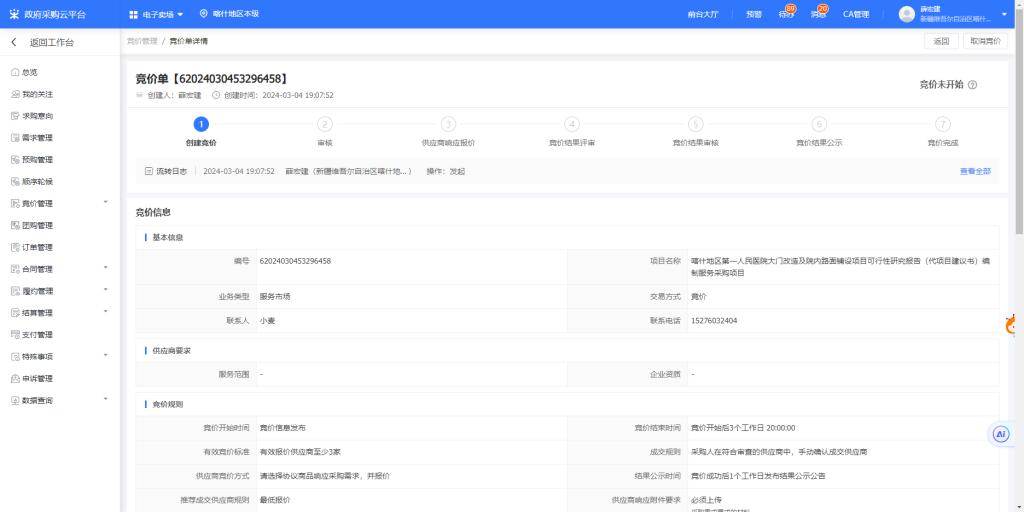Expand the 竞价管理 submenu arrow
The height and width of the screenshot is (512, 1024).
(105, 202)
